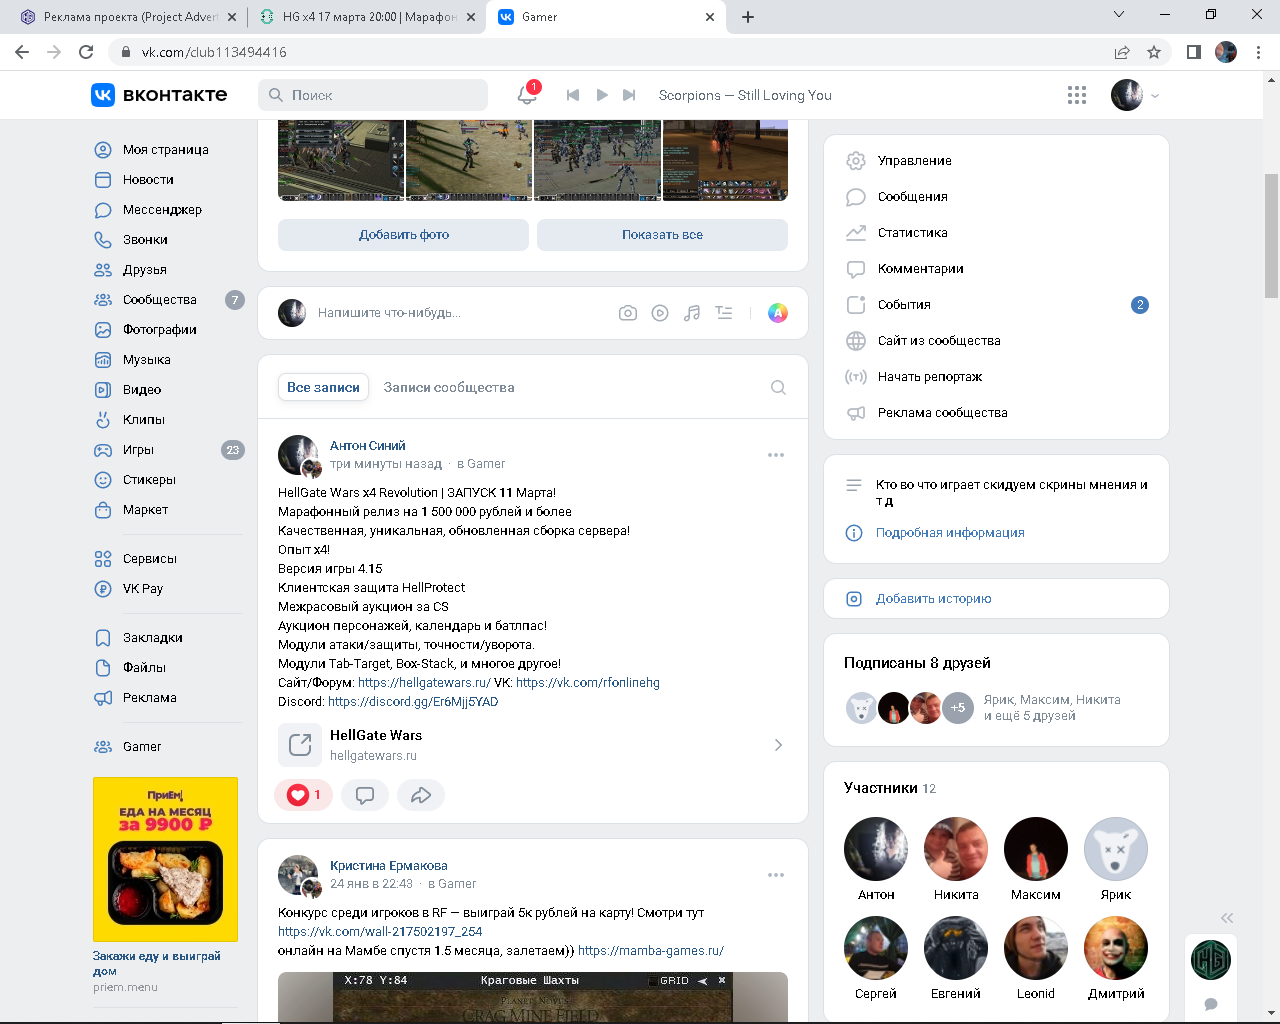
Task: Open Видео icon in sidebar
Action: click(103, 390)
